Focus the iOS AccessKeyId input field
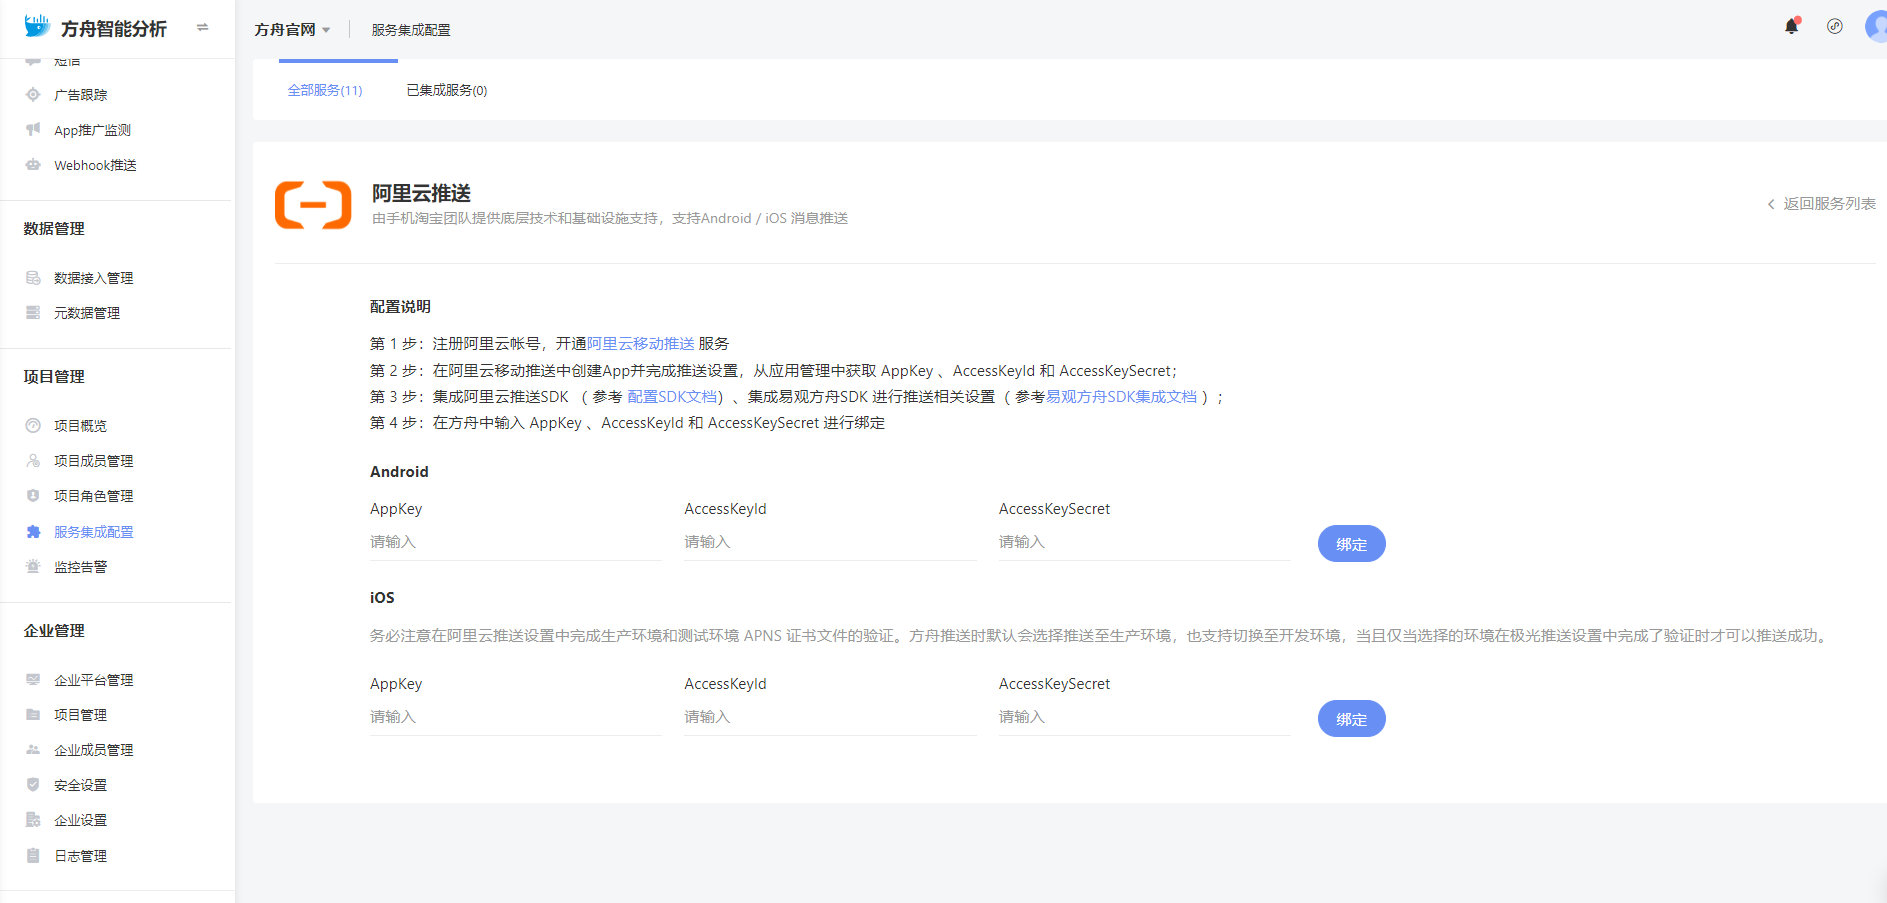The width and height of the screenshot is (1887, 903). coord(830,717)
